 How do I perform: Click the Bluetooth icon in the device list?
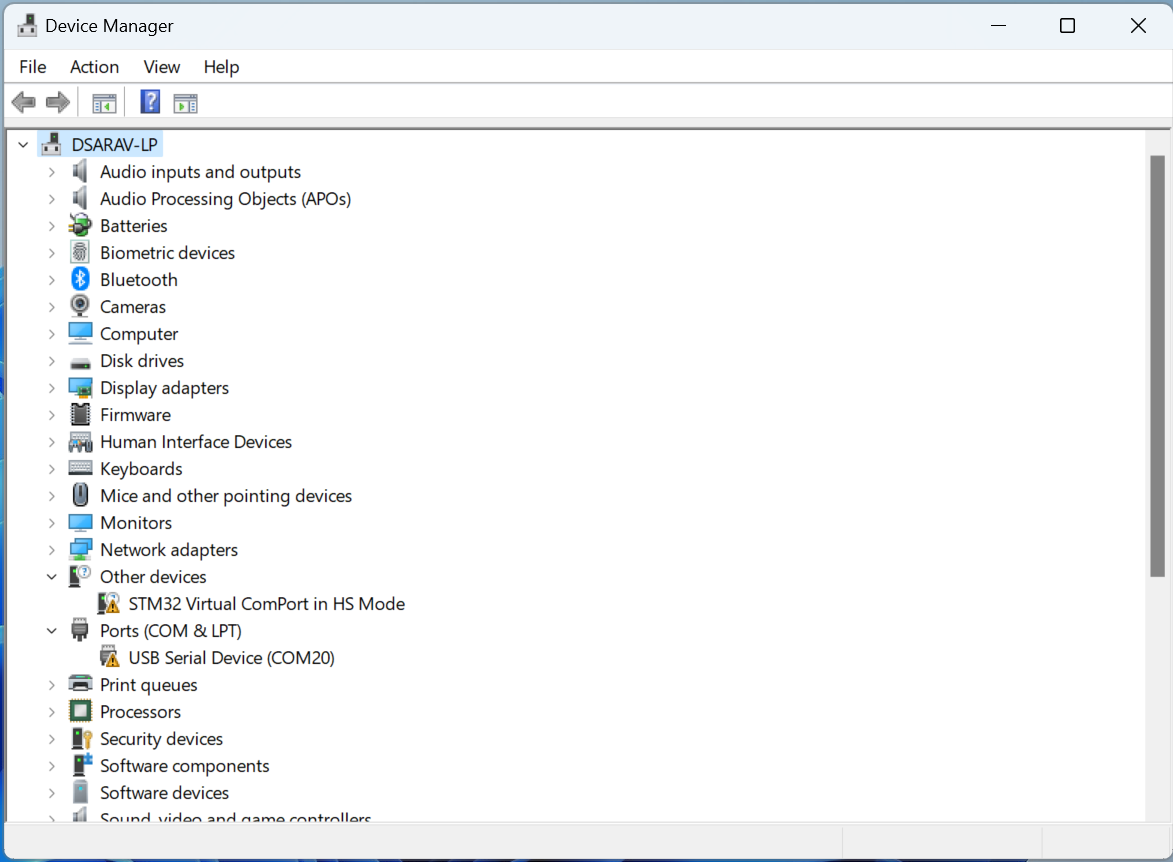[x=80, y=279]
